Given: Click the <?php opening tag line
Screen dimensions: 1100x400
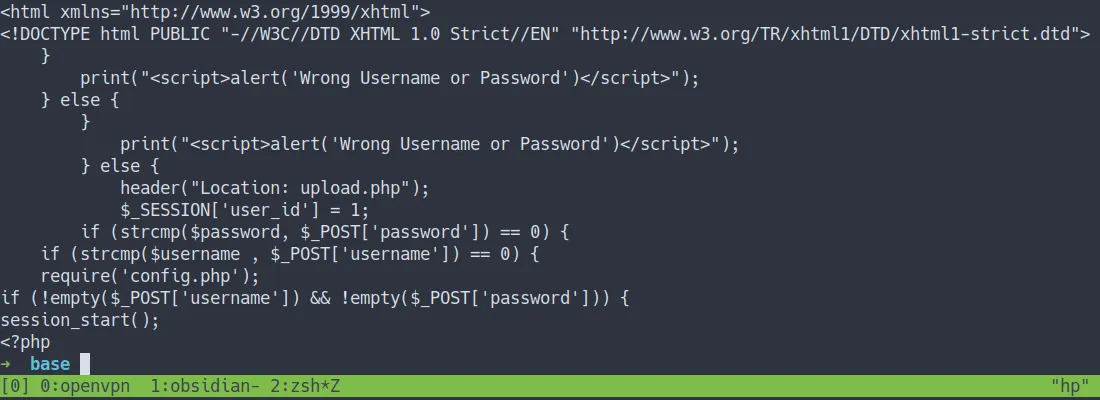Looking at the screenshot, I should [x=25, y=343].
